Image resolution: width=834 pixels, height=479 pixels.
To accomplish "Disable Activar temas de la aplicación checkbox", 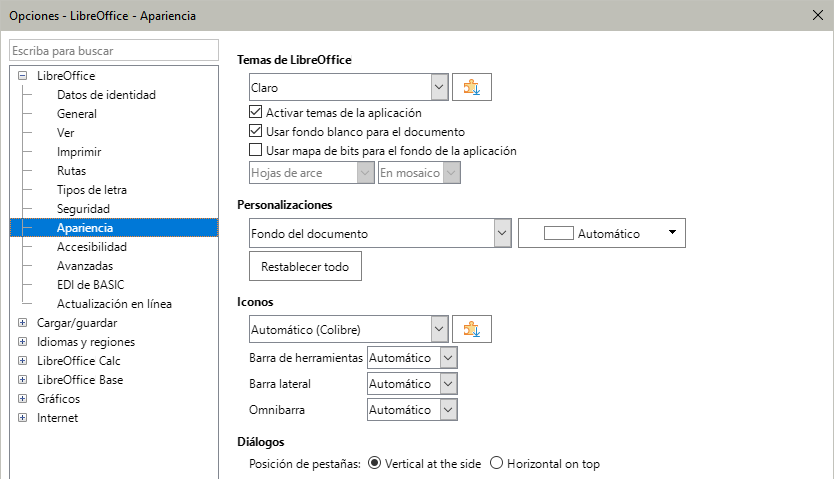I will (255, 113).
